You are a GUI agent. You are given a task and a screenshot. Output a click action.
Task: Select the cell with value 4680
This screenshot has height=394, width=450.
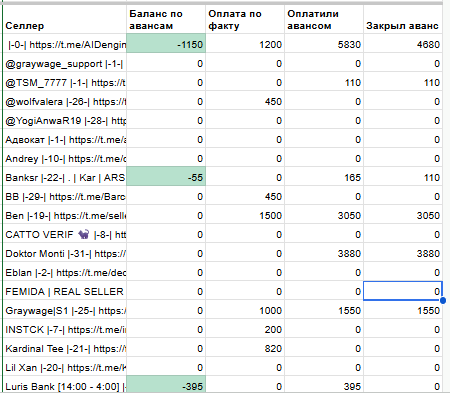[x=403, y=43]
